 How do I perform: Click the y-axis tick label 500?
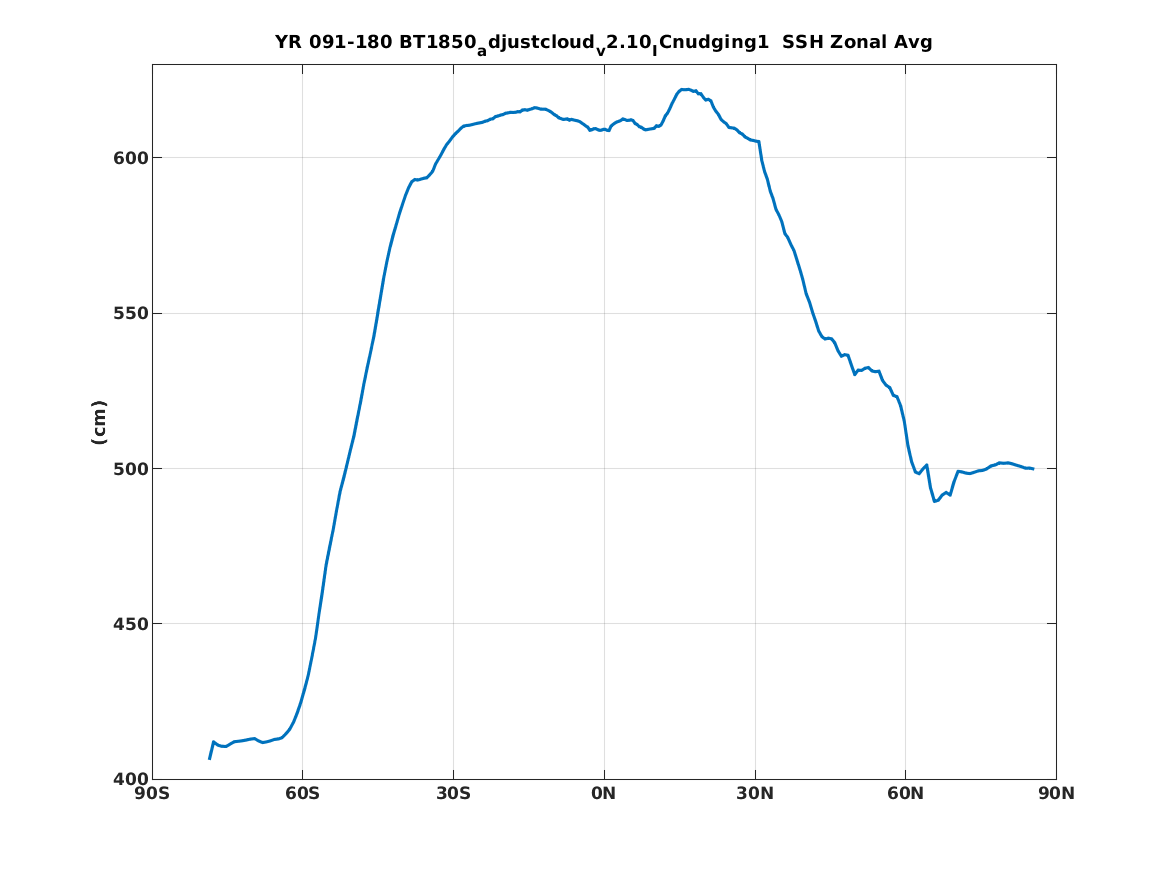131,469
